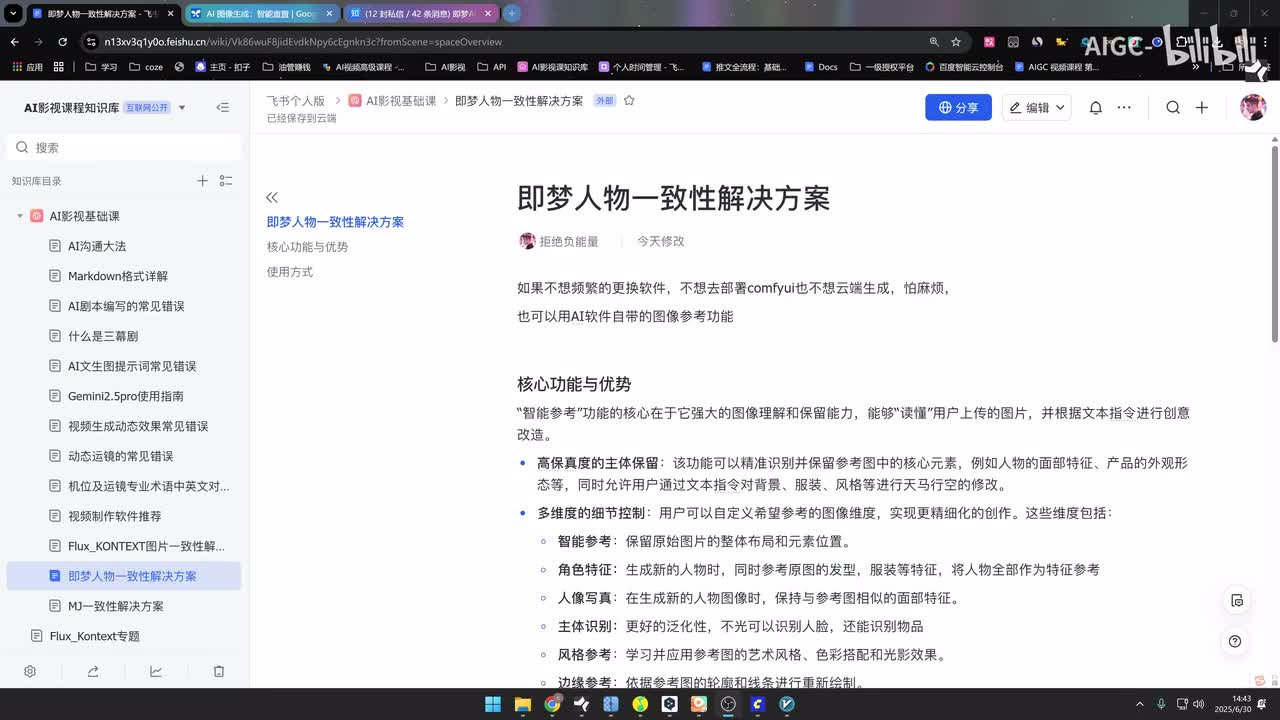Open a new browser tab
The height and width of the screenshot is (720, 1280).
click(511, 14)
